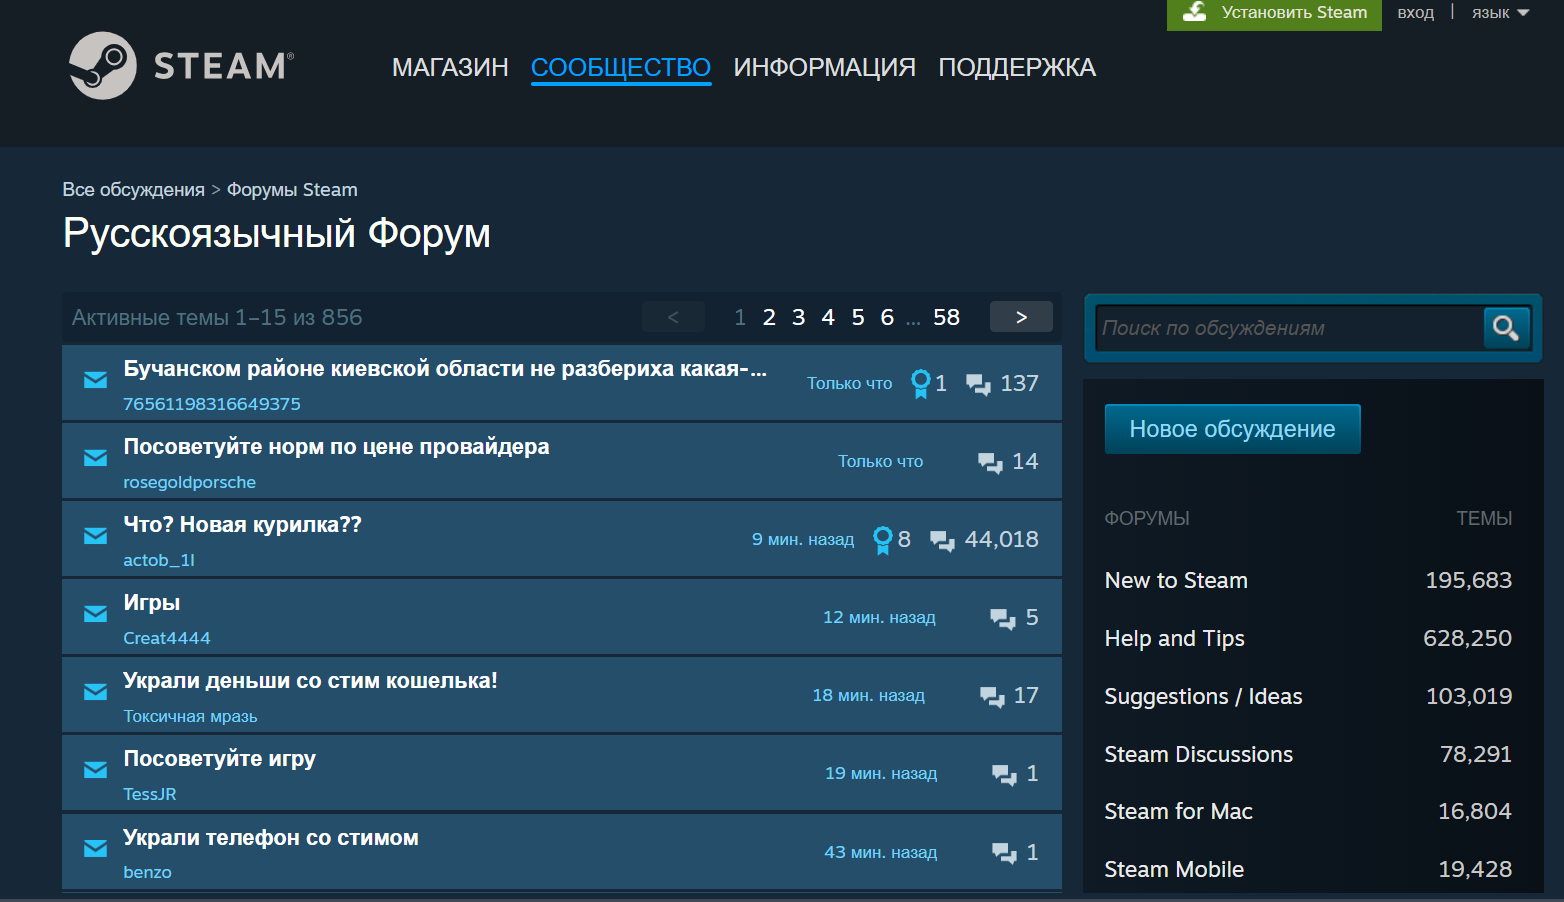Open topic Украли деньши со стим кошелька!
This screenshot has height=902, width=1564.
point(310,681)
